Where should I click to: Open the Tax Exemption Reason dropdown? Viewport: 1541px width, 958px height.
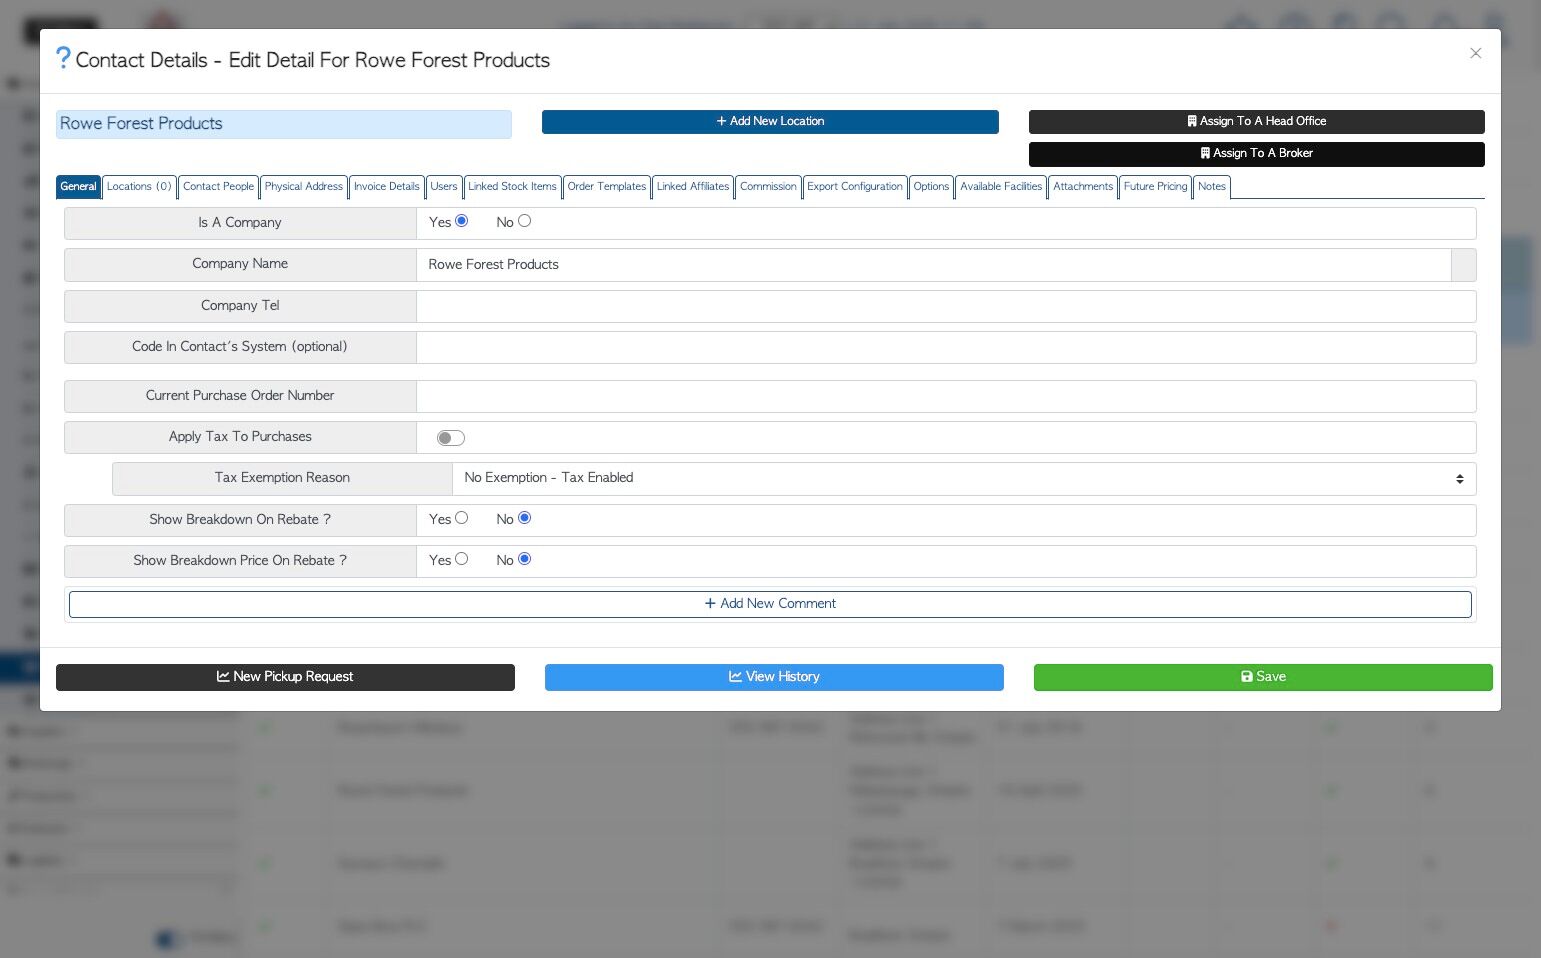point(964,478)
